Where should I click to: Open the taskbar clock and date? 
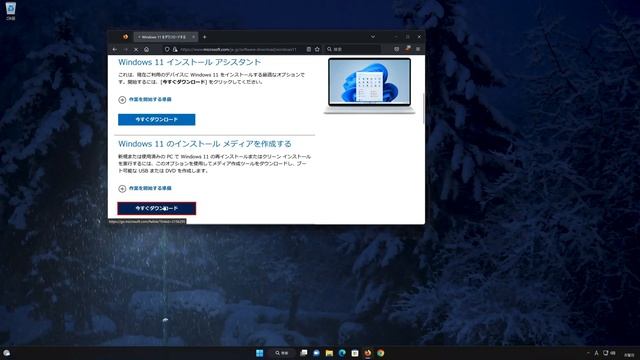click(629, 354)
